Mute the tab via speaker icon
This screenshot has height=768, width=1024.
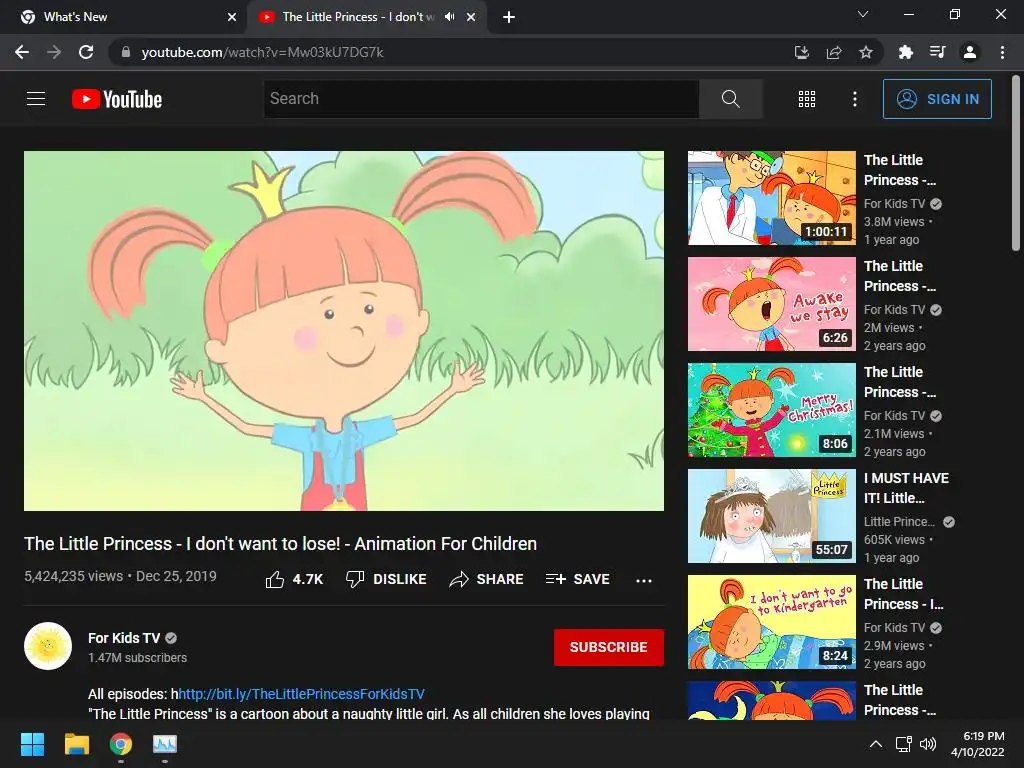[449, 17]
